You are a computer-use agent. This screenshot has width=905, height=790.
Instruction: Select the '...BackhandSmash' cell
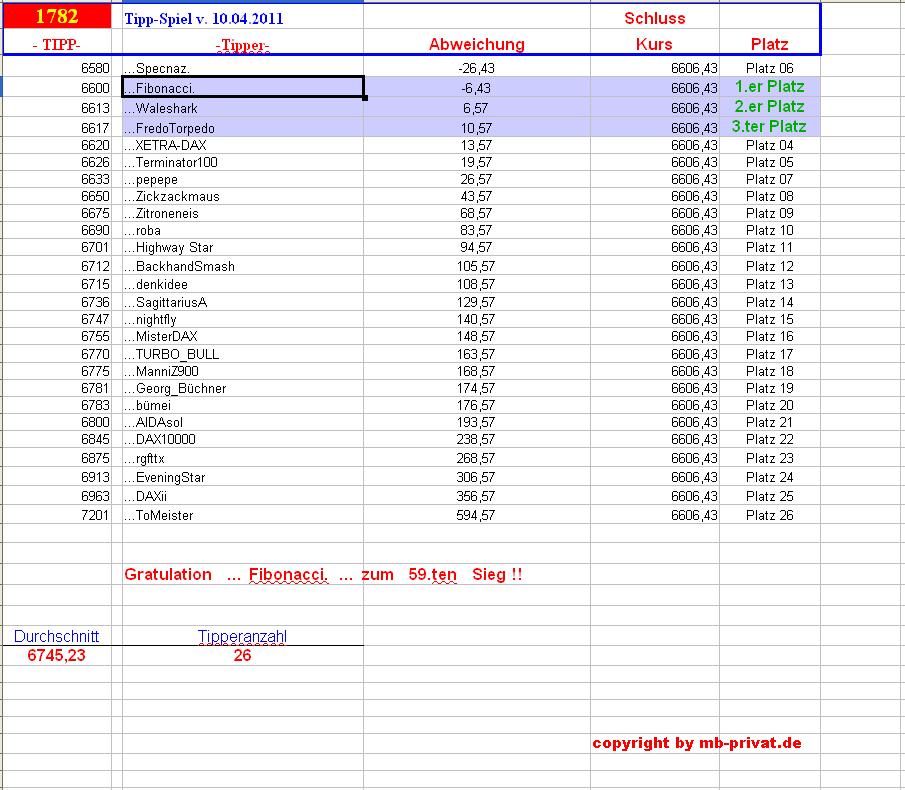[x=243, y=266]
